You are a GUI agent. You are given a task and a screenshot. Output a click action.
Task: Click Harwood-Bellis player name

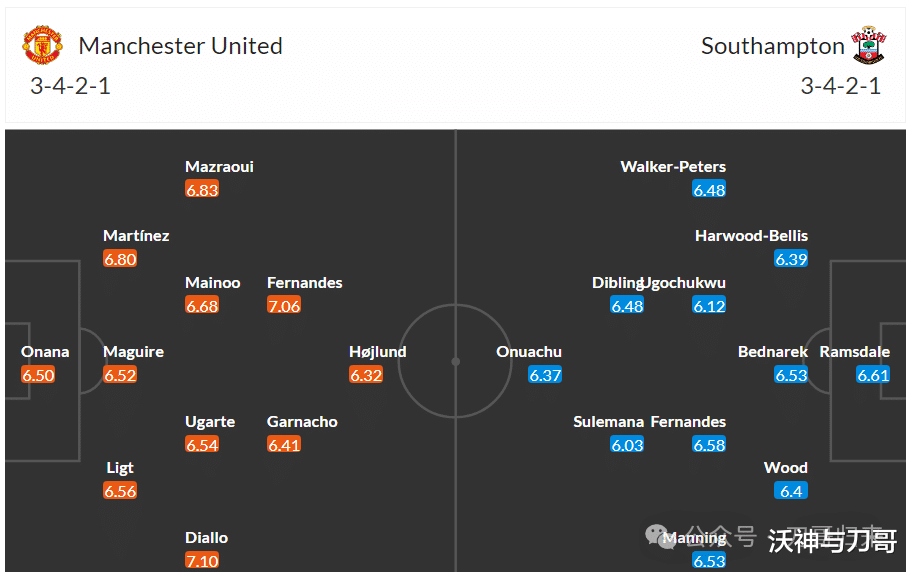coord(751,236)
